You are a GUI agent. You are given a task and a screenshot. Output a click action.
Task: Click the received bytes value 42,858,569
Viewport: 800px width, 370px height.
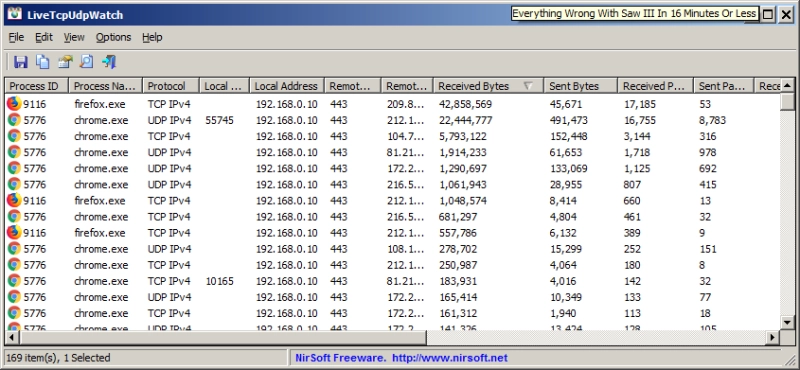point(465,104)
